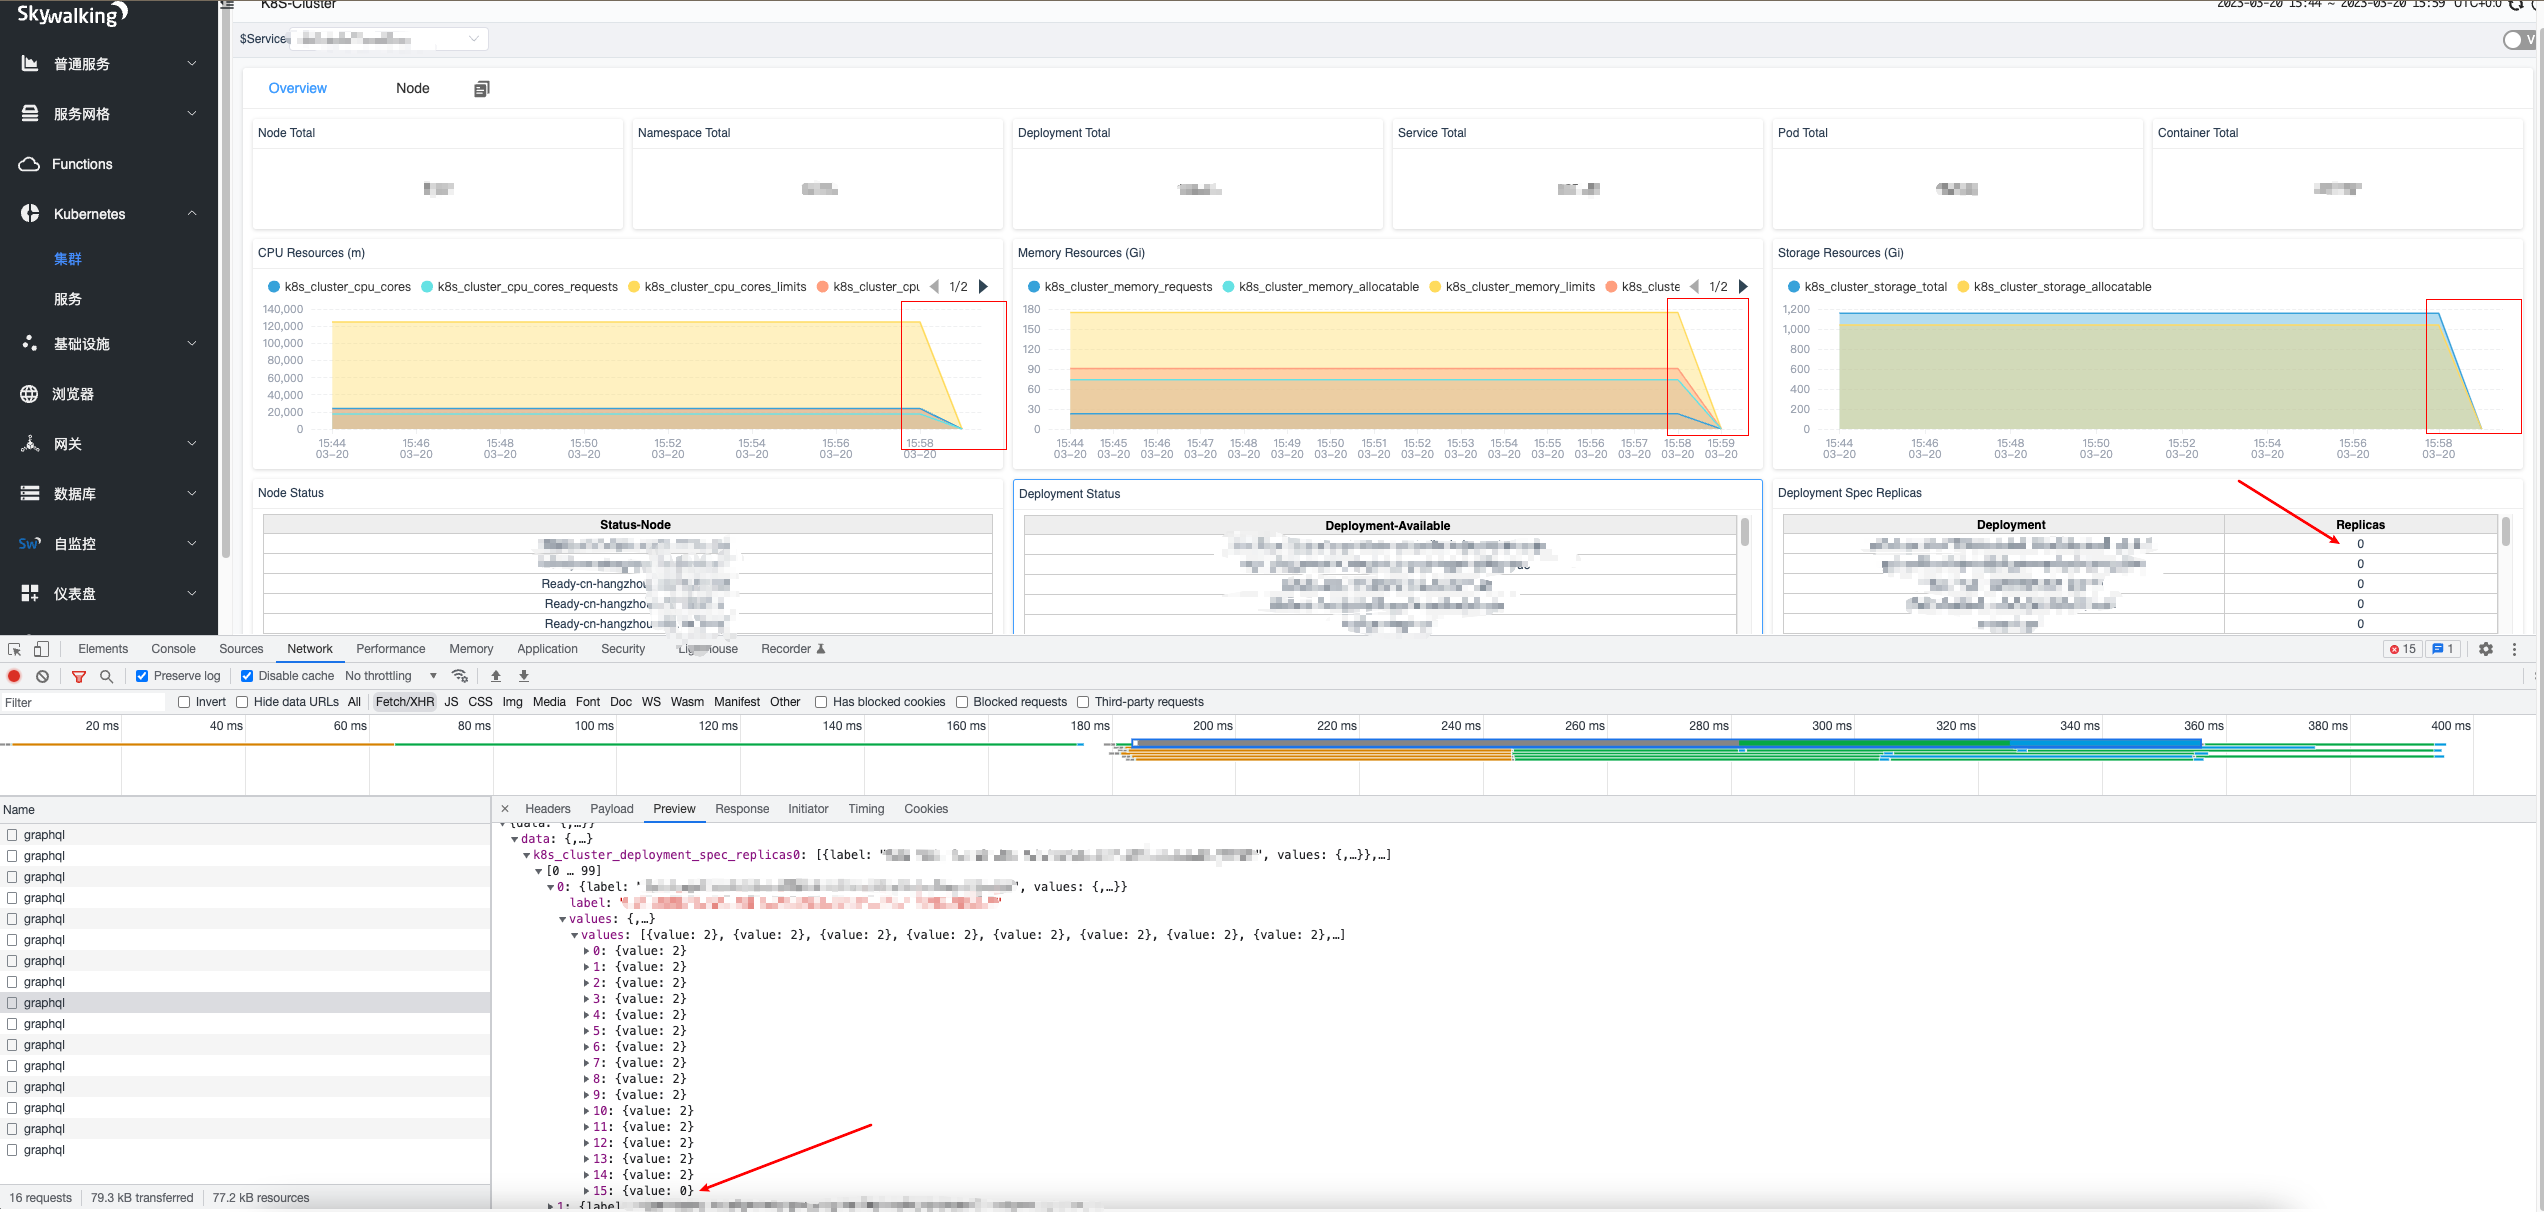Open the Headers tab of request
The image size is (2544, 1212).
(547, 809)
